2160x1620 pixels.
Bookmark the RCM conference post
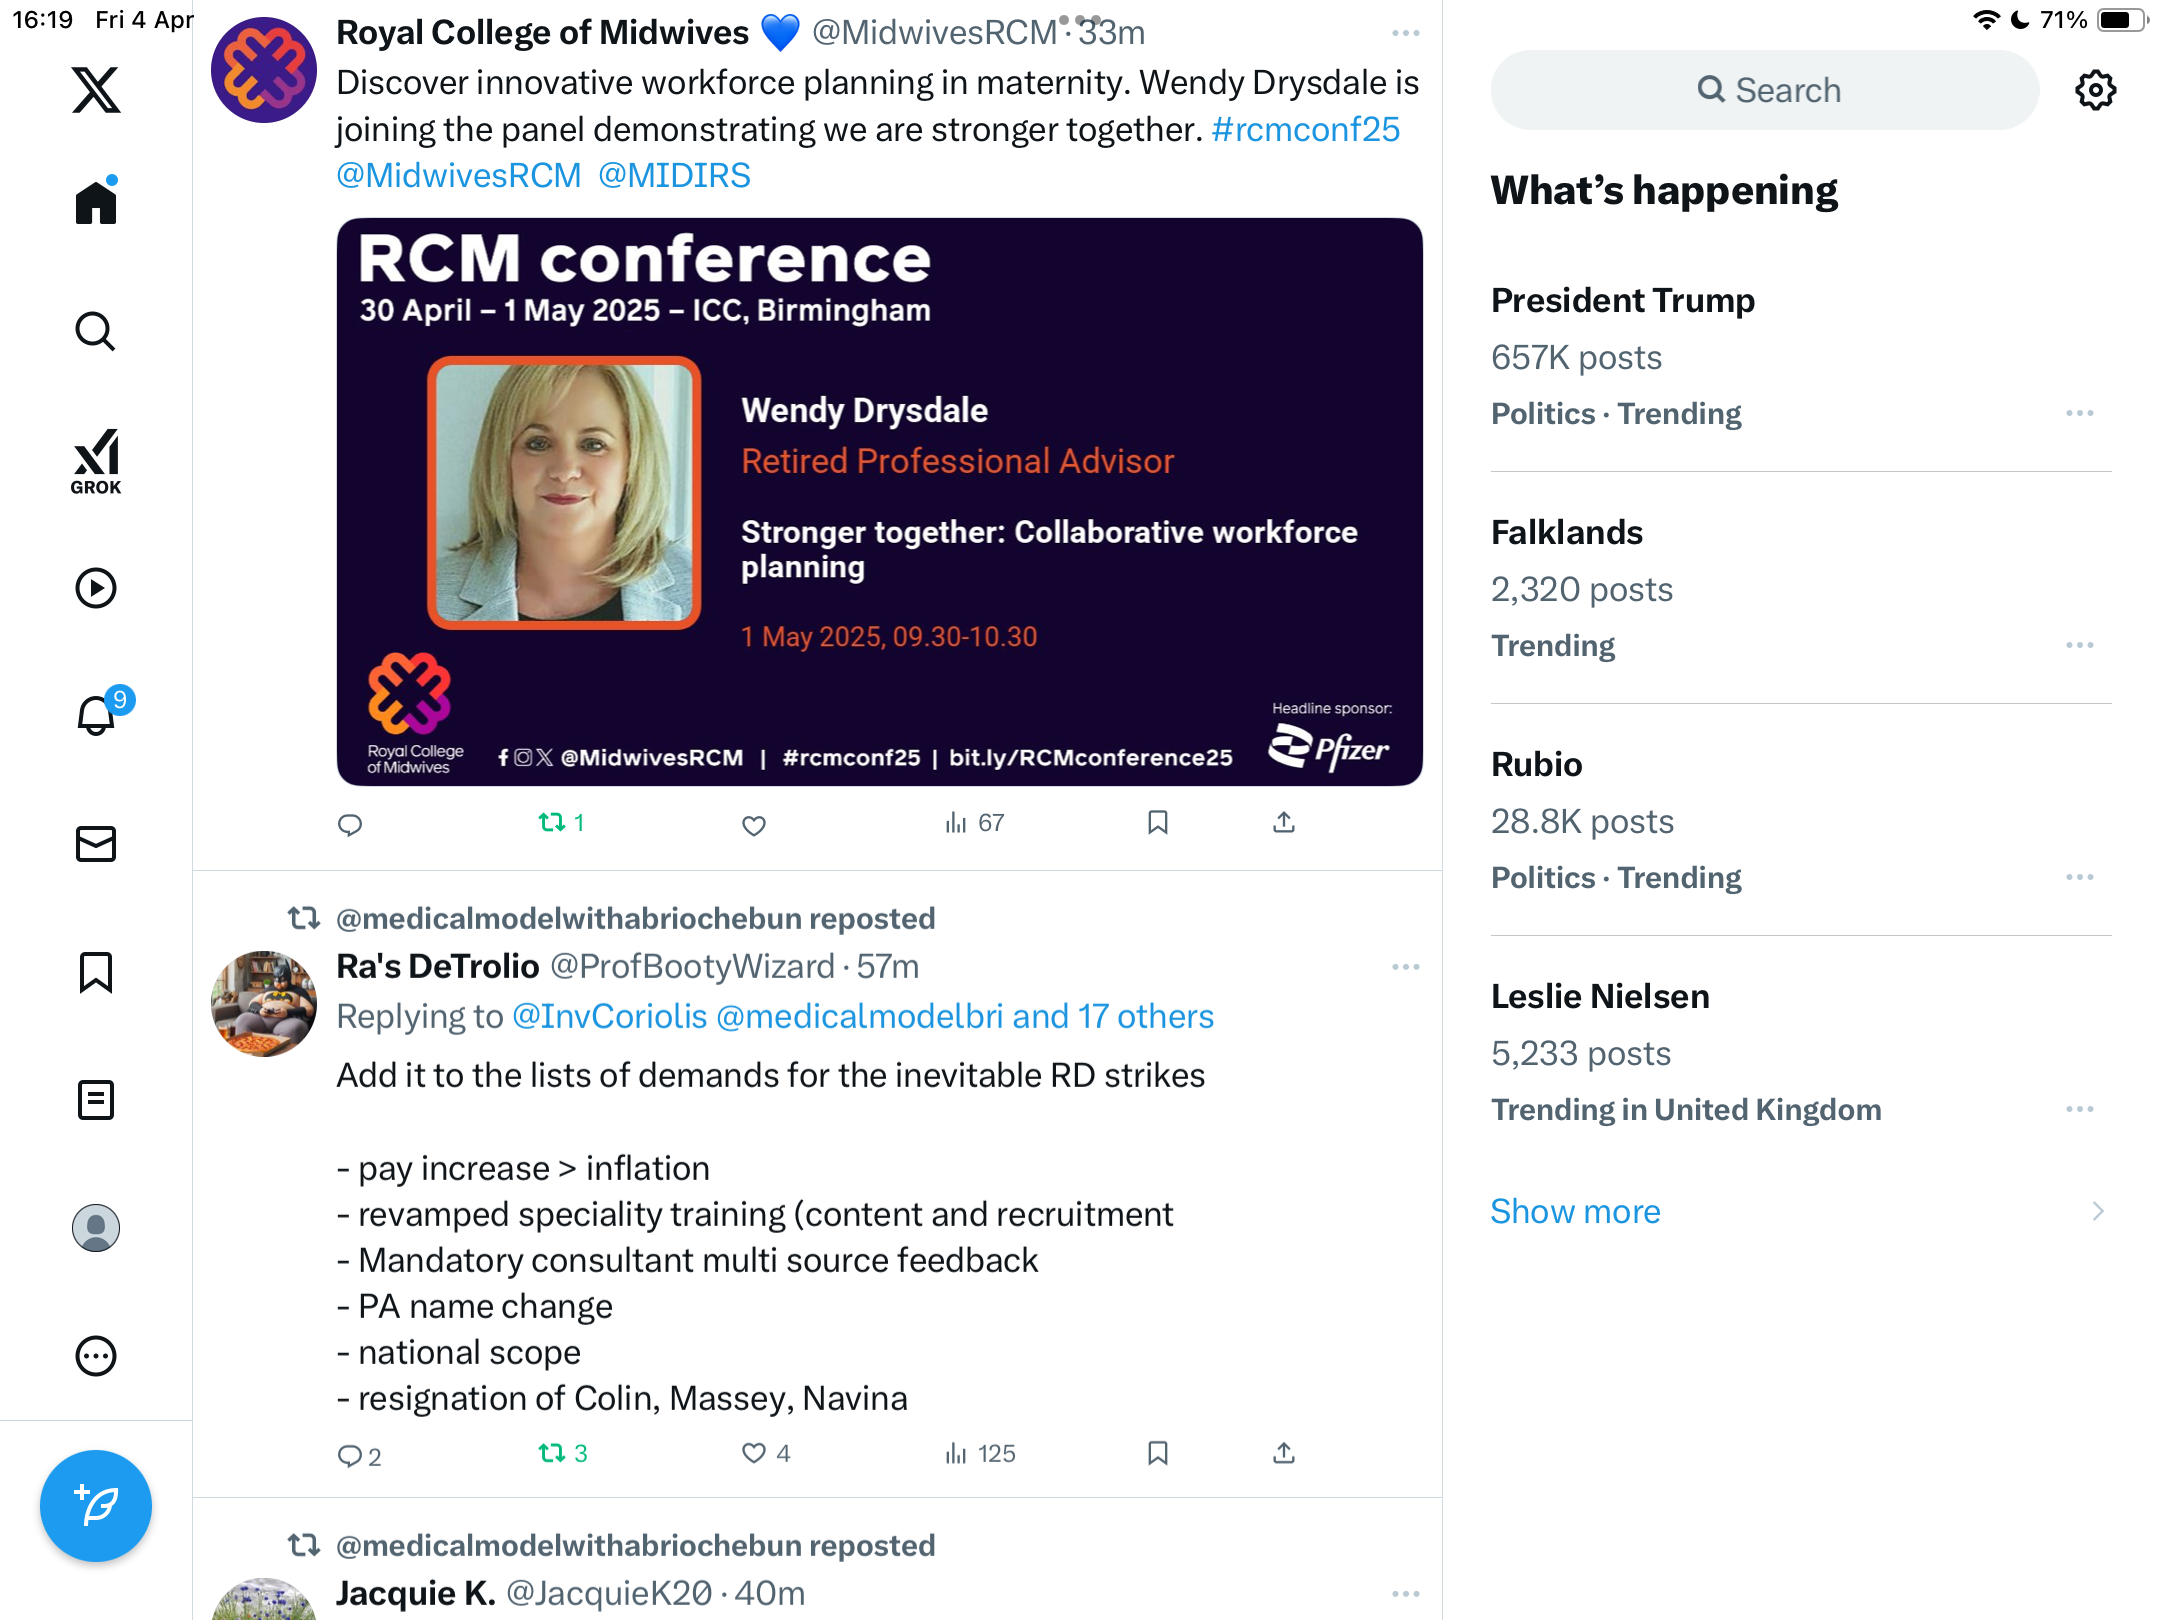click(1158, 823)
